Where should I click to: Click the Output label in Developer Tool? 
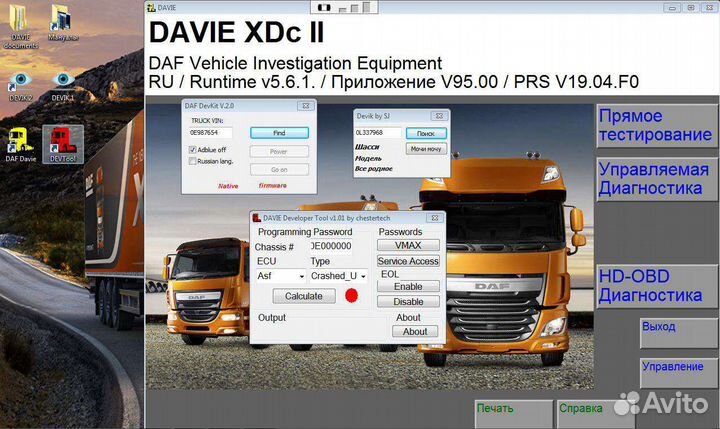[272, 317]
